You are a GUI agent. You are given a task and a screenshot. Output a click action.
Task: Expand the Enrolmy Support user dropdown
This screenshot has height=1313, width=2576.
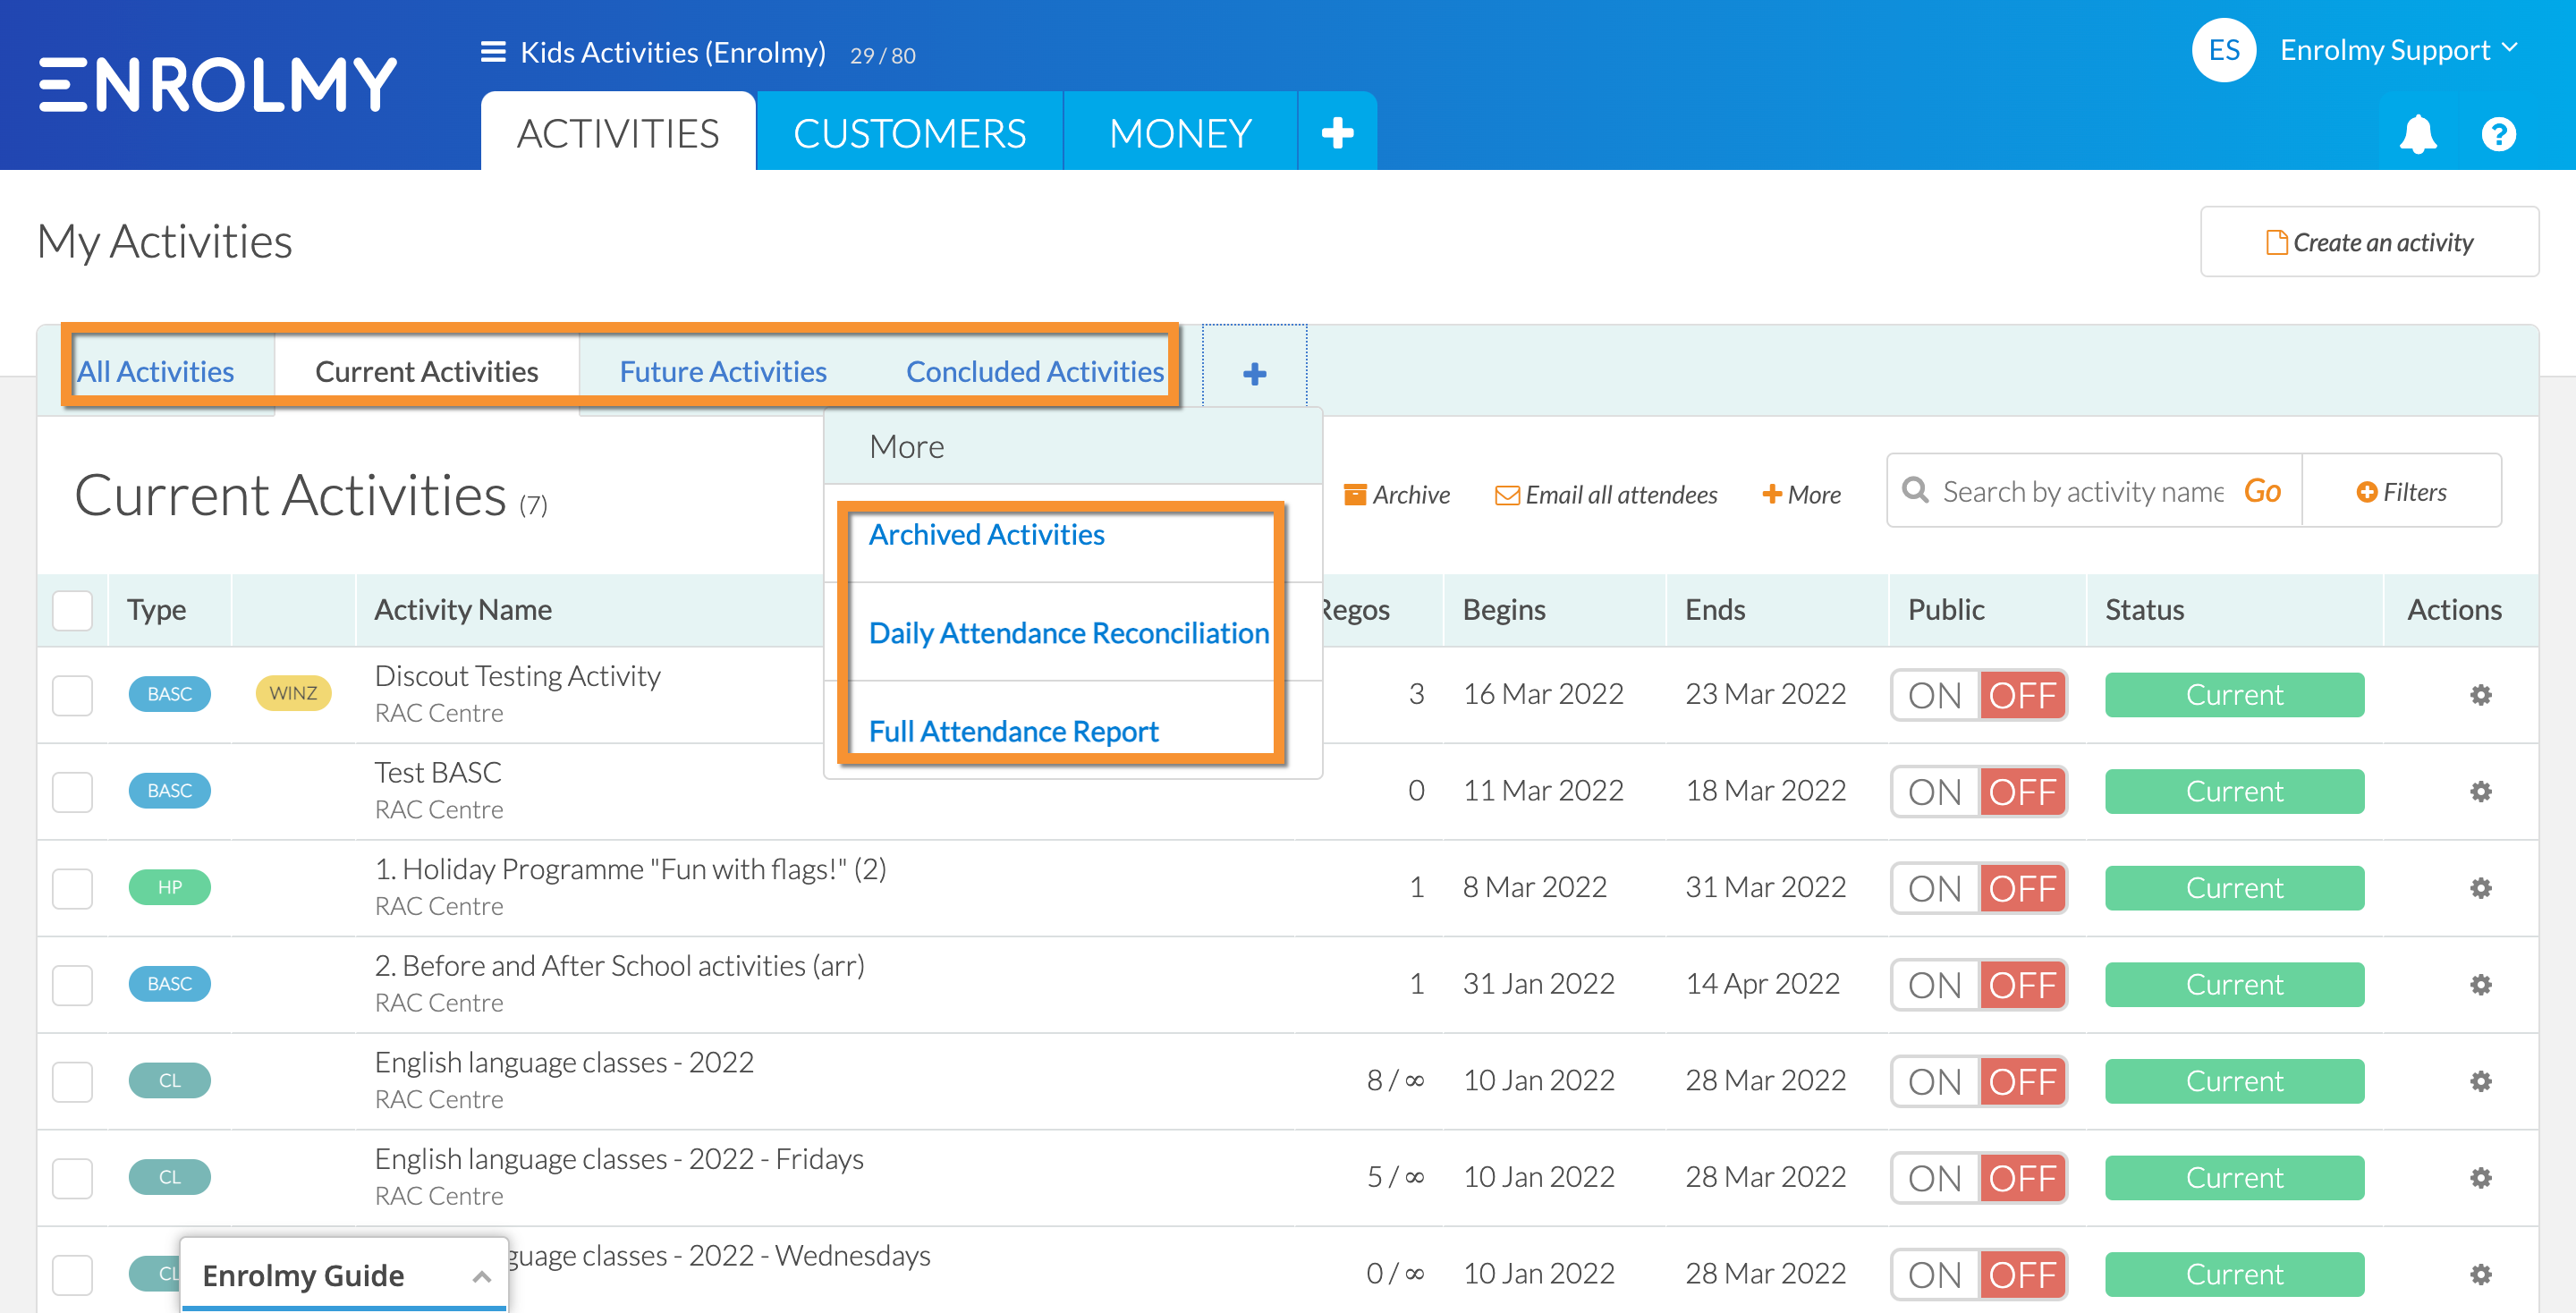pos(2398,49)
